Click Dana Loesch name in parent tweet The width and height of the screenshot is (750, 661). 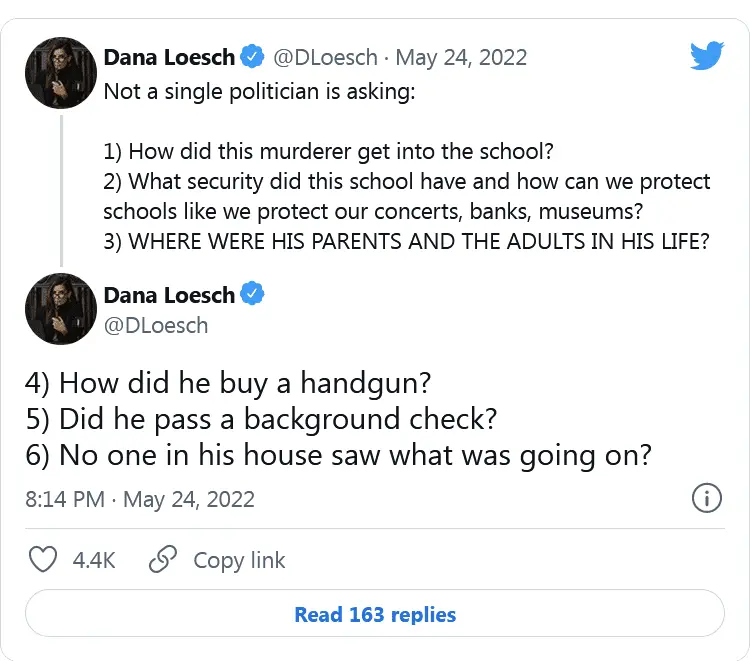[169, 57]
